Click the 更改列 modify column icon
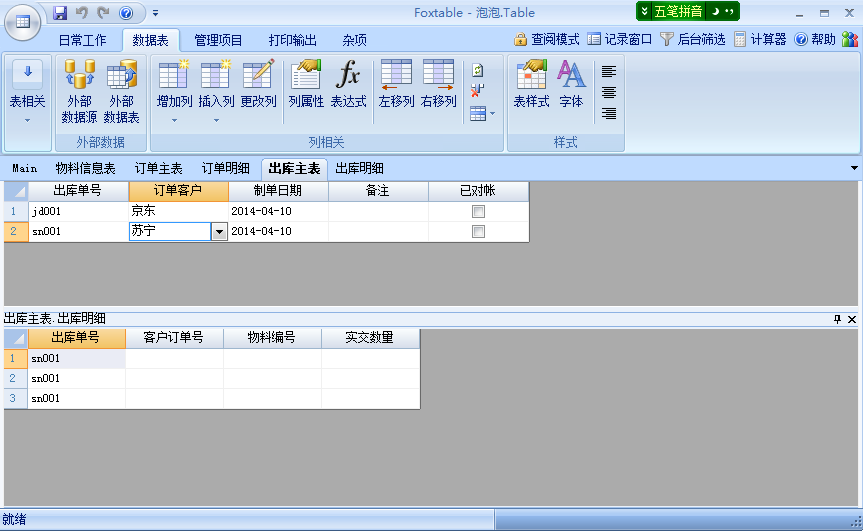The image size is (863, 531). coord(258,75)
